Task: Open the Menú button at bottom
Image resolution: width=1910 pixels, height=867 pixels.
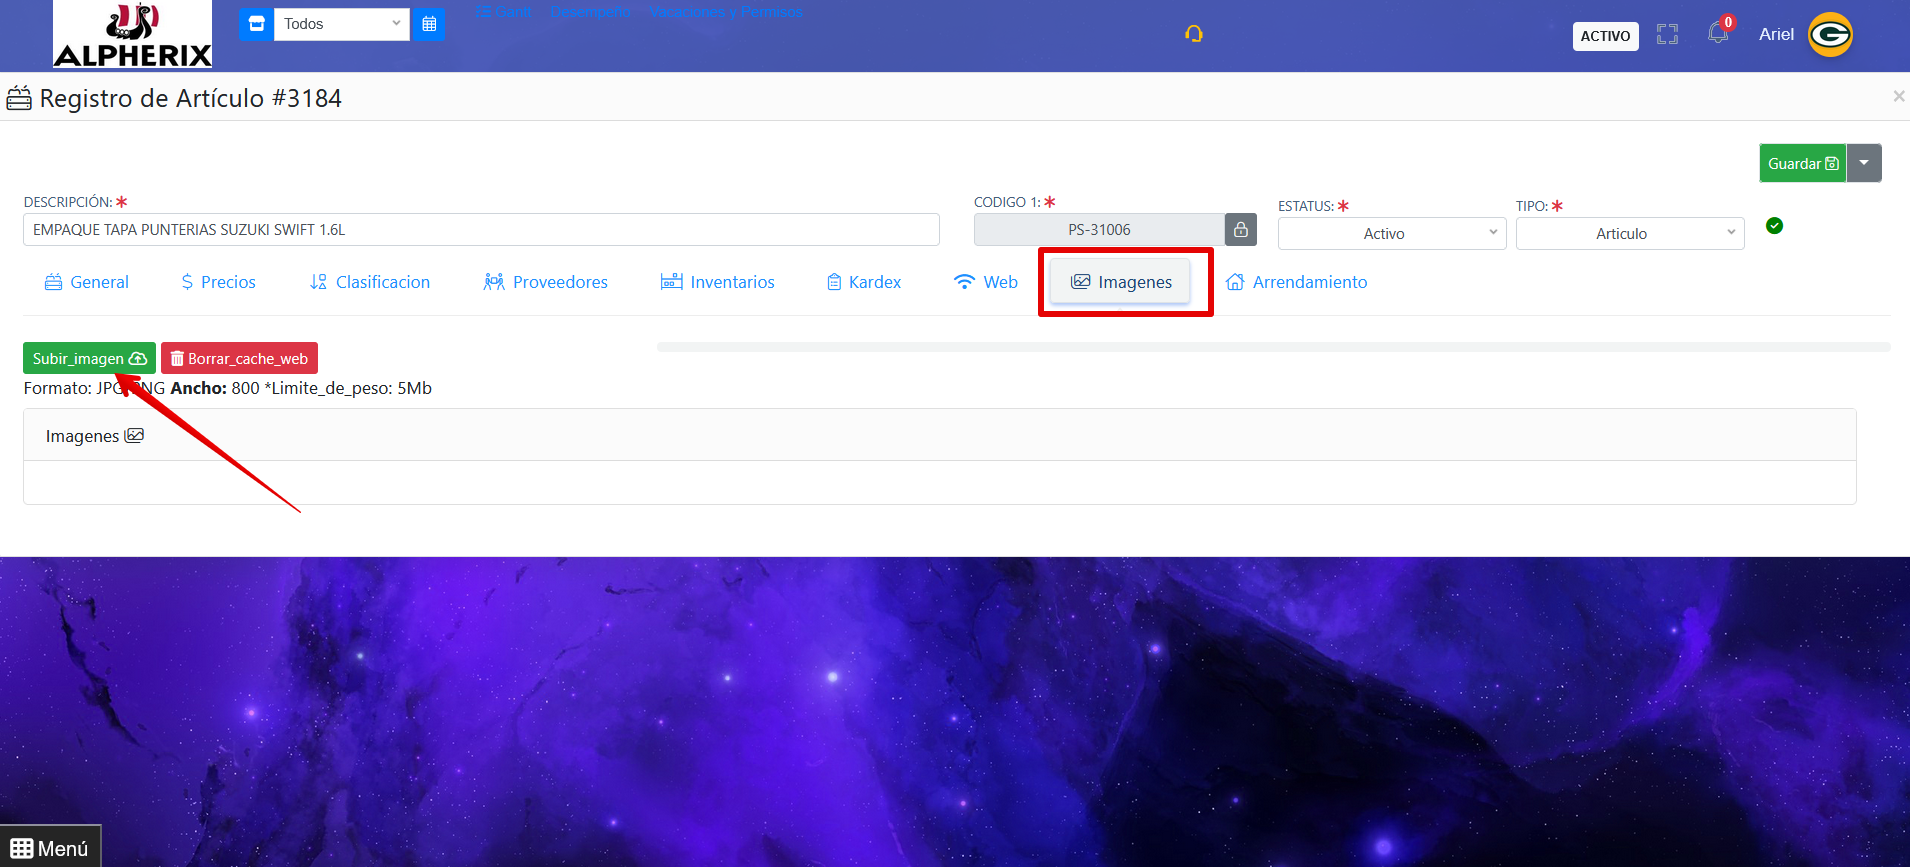Action: pos(50,847)
